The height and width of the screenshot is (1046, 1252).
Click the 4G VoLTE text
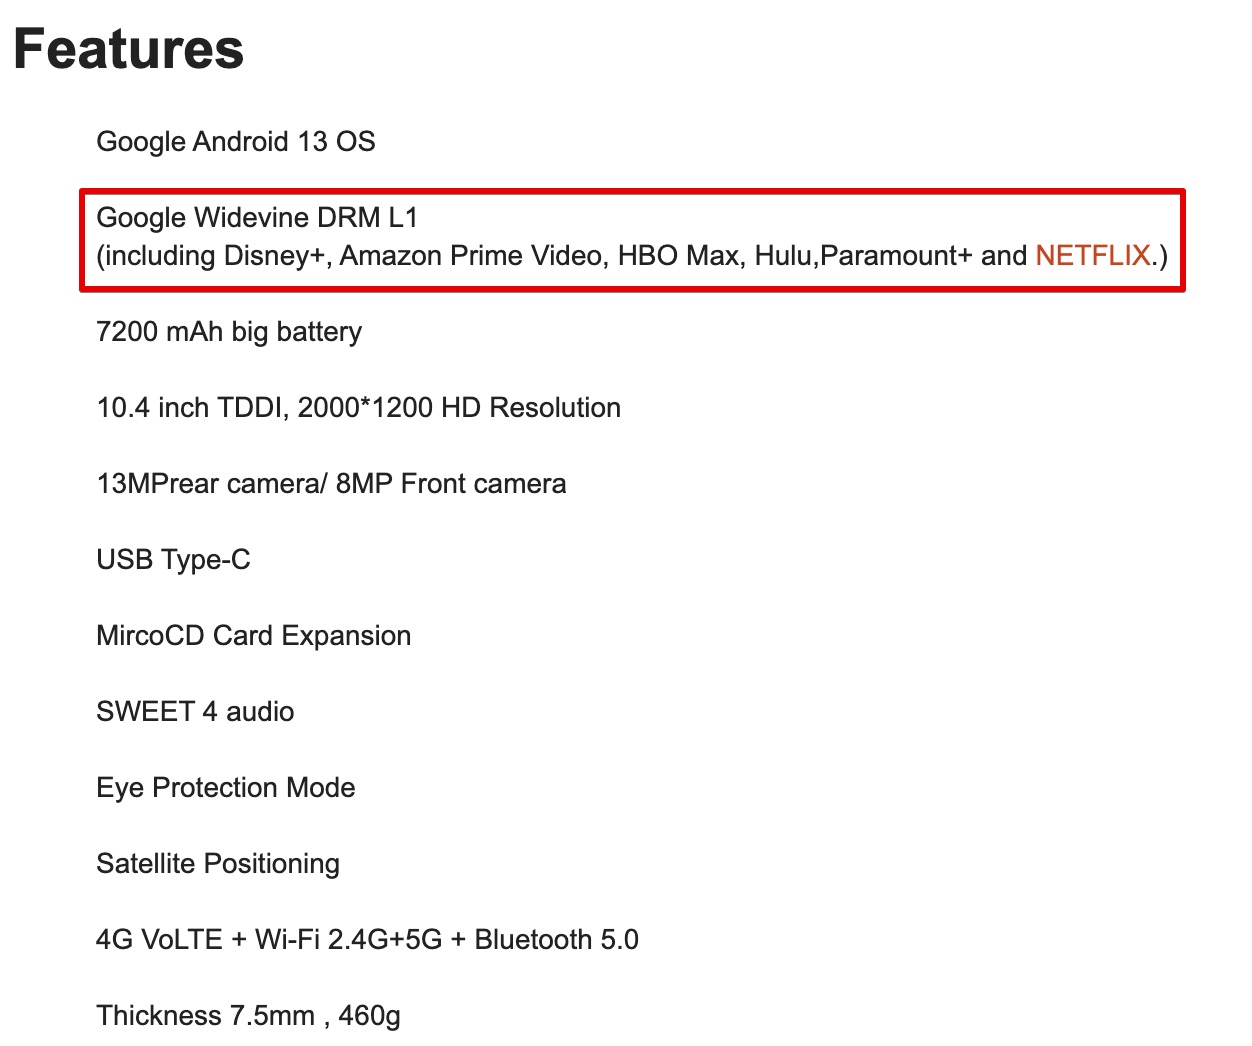tap(159, 940)
